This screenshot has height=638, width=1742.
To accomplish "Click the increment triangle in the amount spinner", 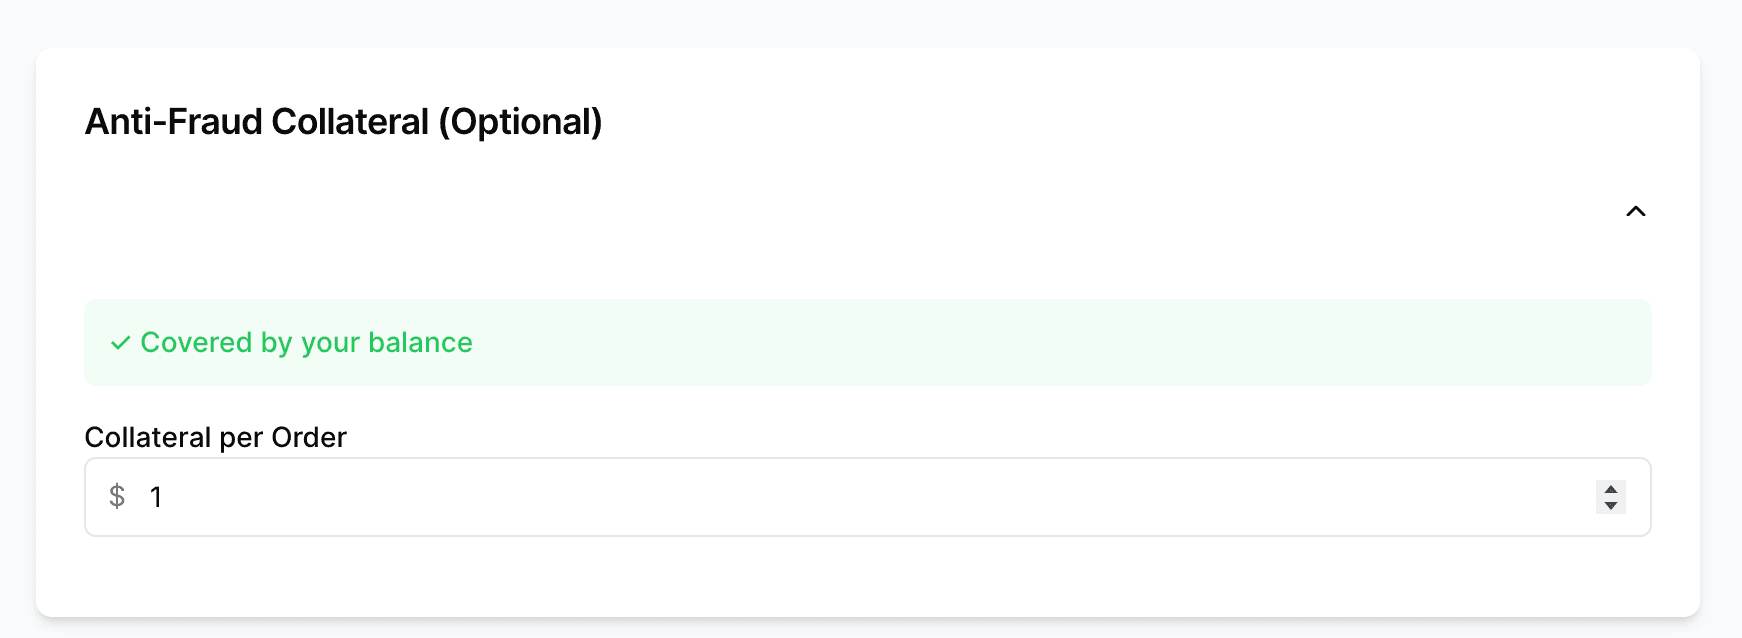I will [1611, 491].
